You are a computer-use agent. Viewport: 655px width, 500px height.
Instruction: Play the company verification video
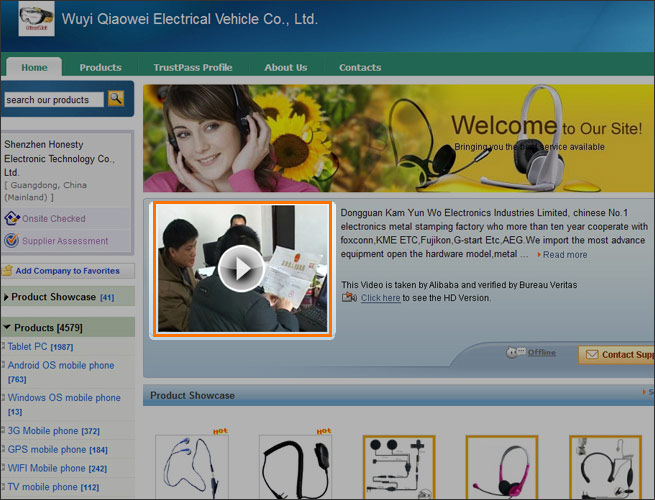point(241,269)
